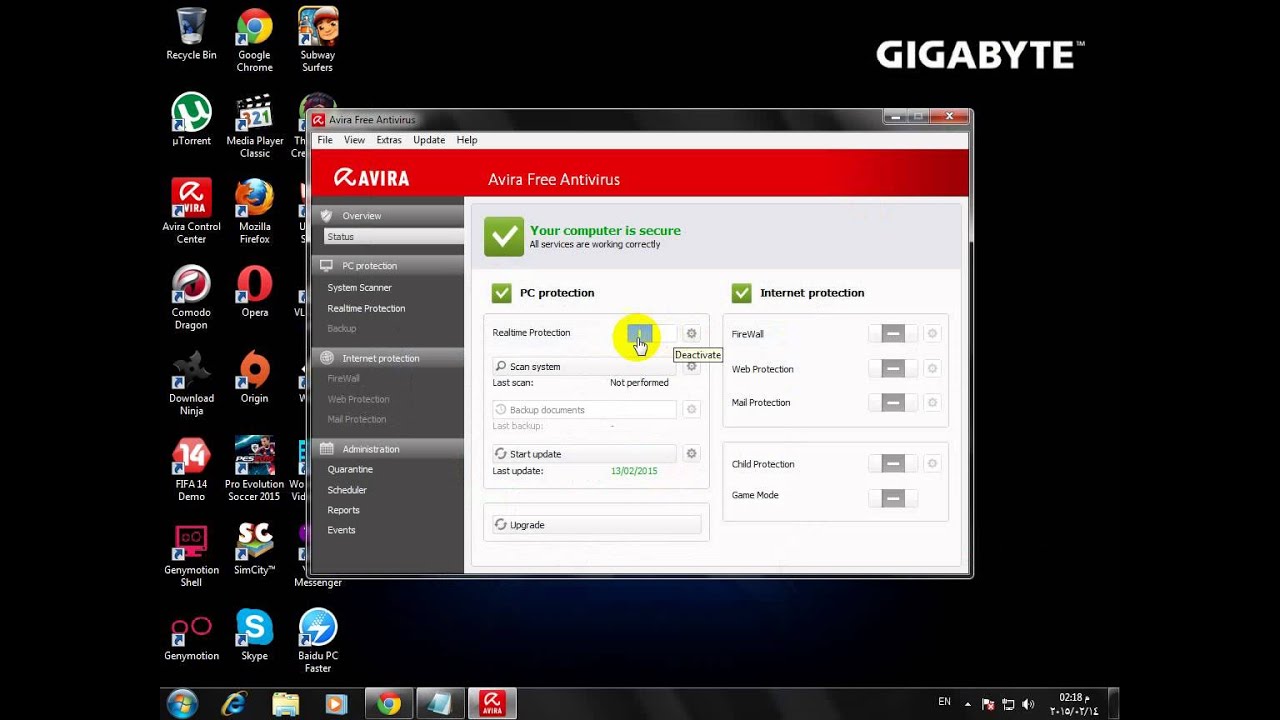Collapse the Overview sidebar section
1280x720 pixels.
click(x=388, y=216)
